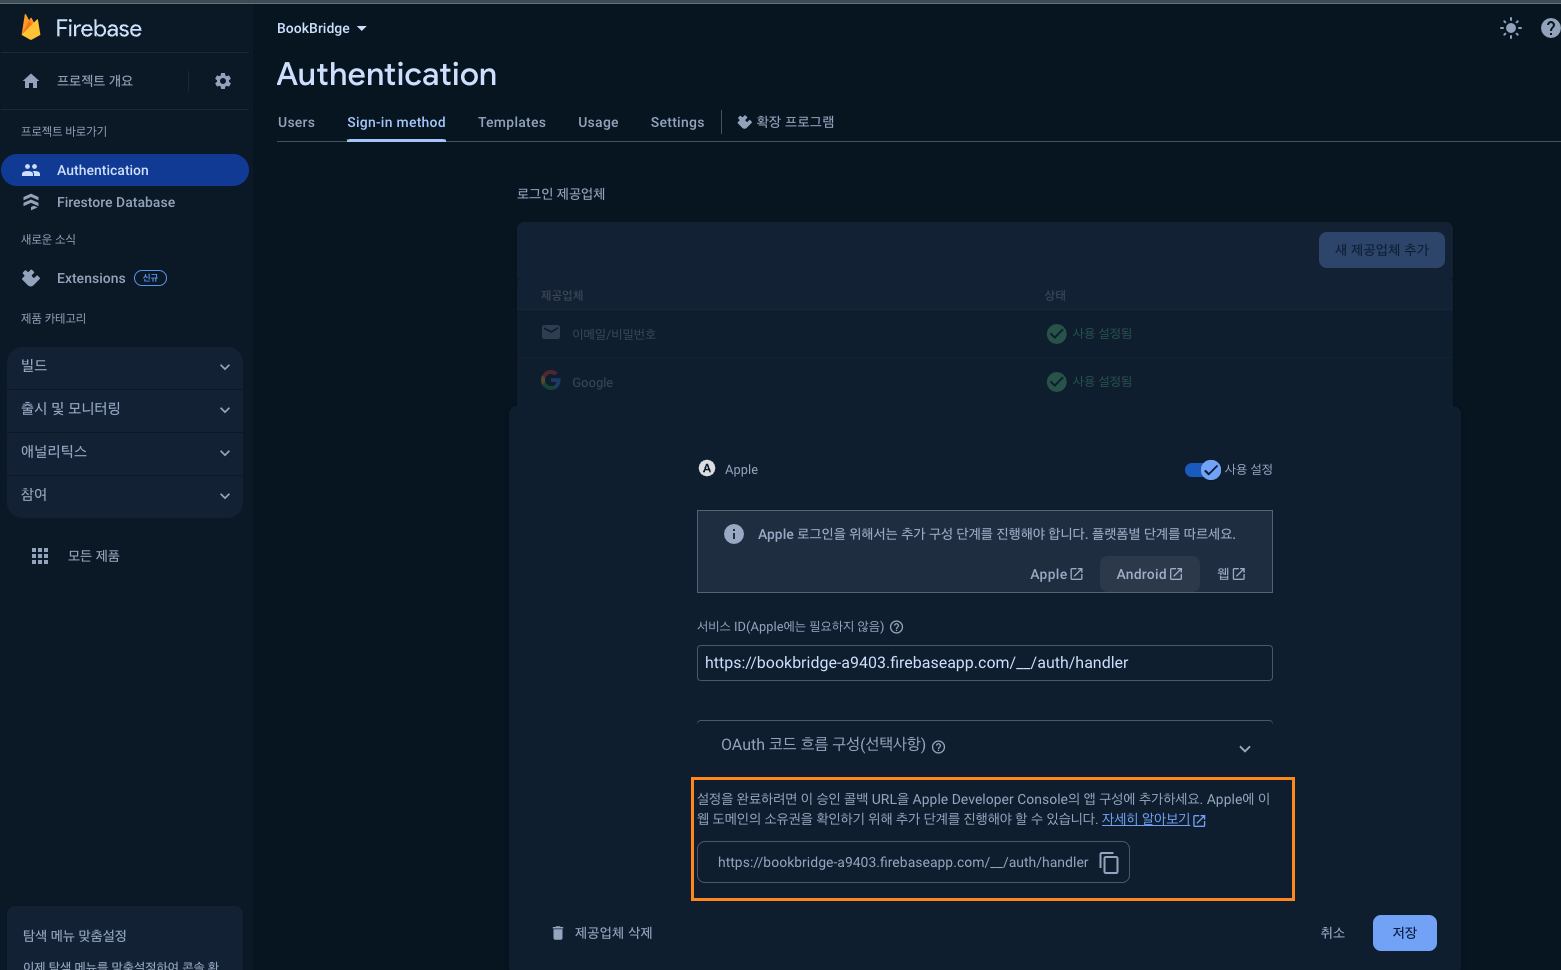Image resolution: width=1561 pixels, height=970 pixels.
Task: Click the trash icon for delete provider
Action: (x=558, y=933)
